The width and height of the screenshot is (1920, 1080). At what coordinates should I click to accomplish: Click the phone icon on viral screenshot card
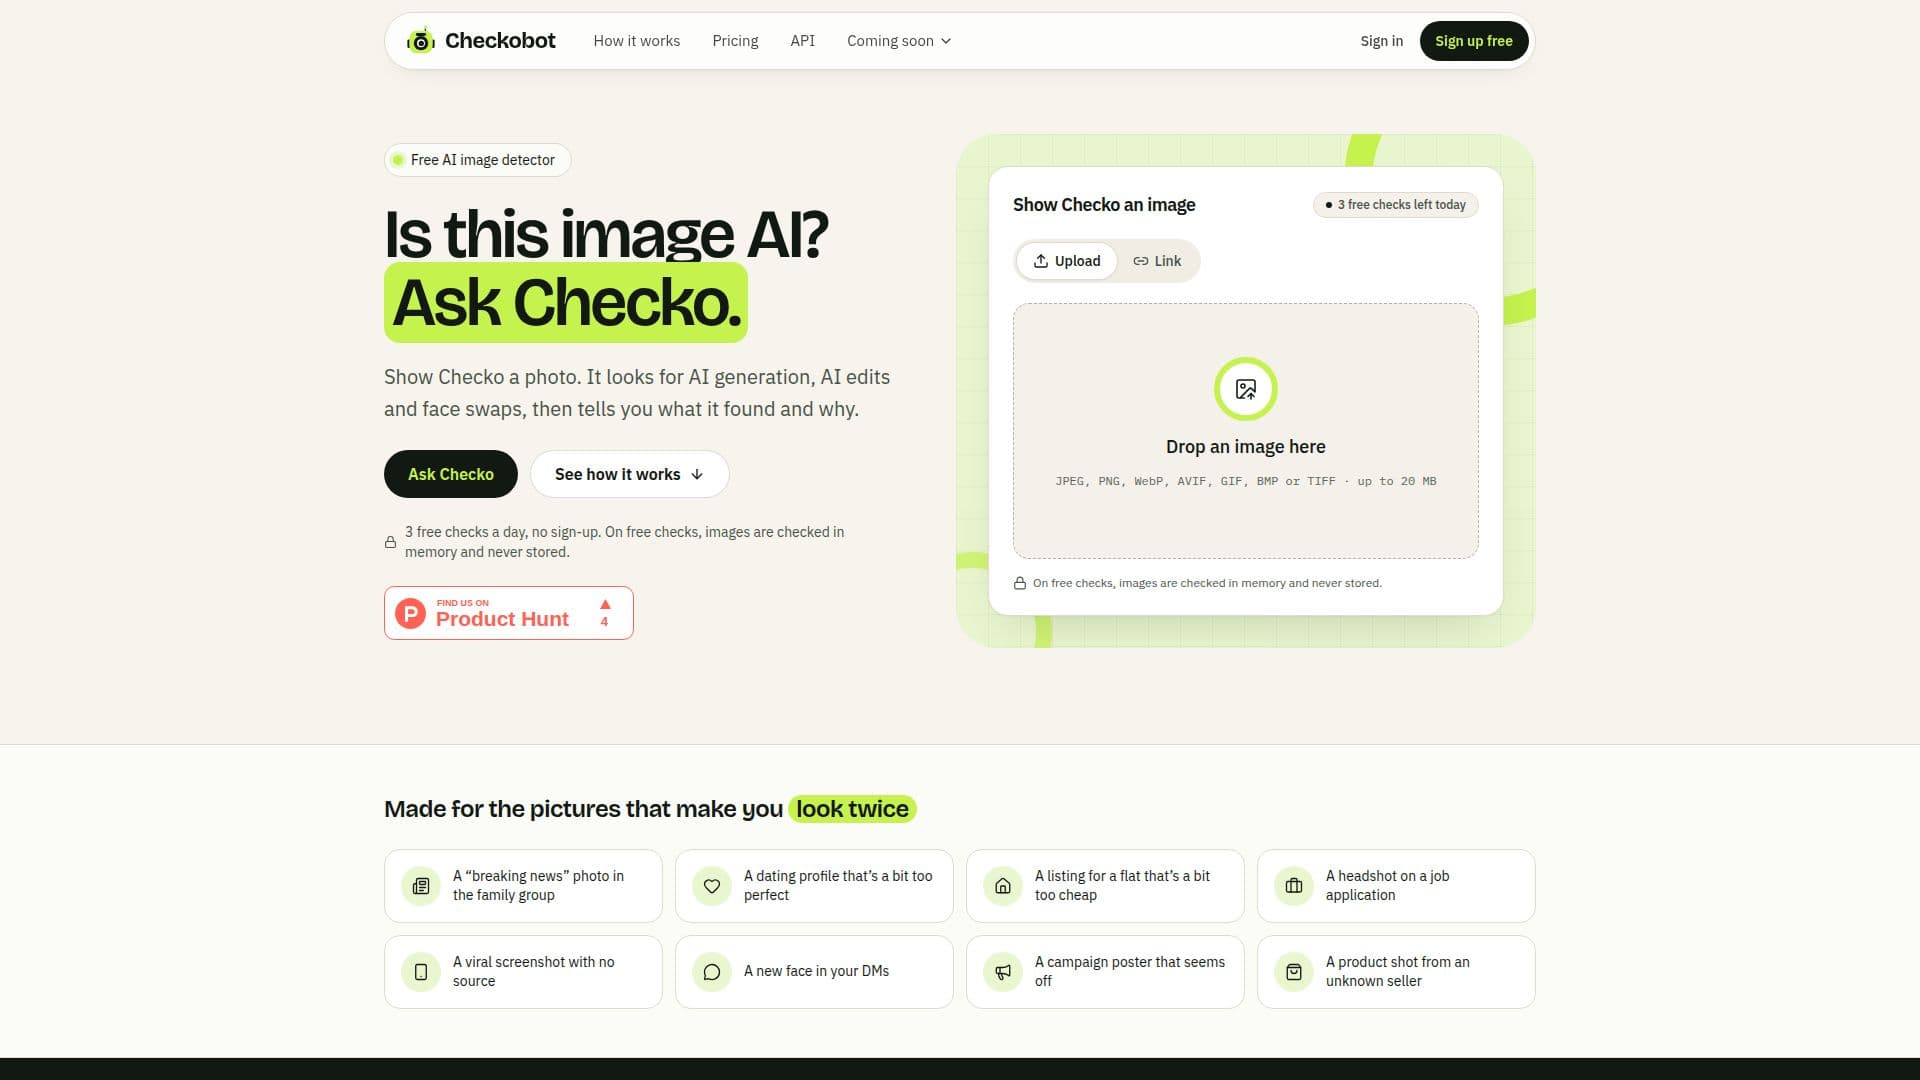pos(421,972)
